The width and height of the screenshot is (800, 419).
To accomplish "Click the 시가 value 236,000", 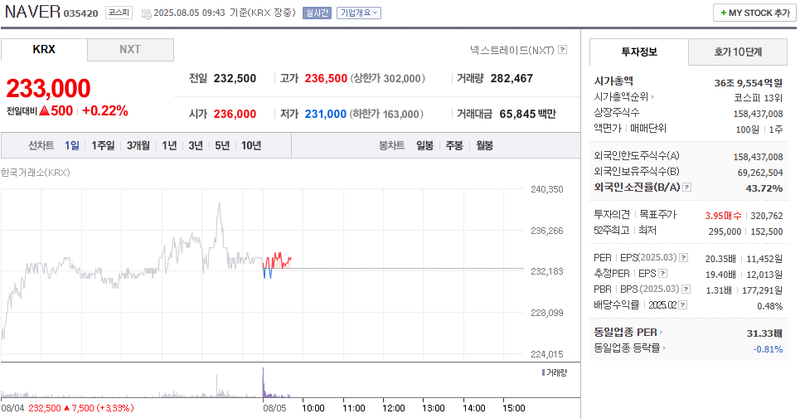I will 235,114.
